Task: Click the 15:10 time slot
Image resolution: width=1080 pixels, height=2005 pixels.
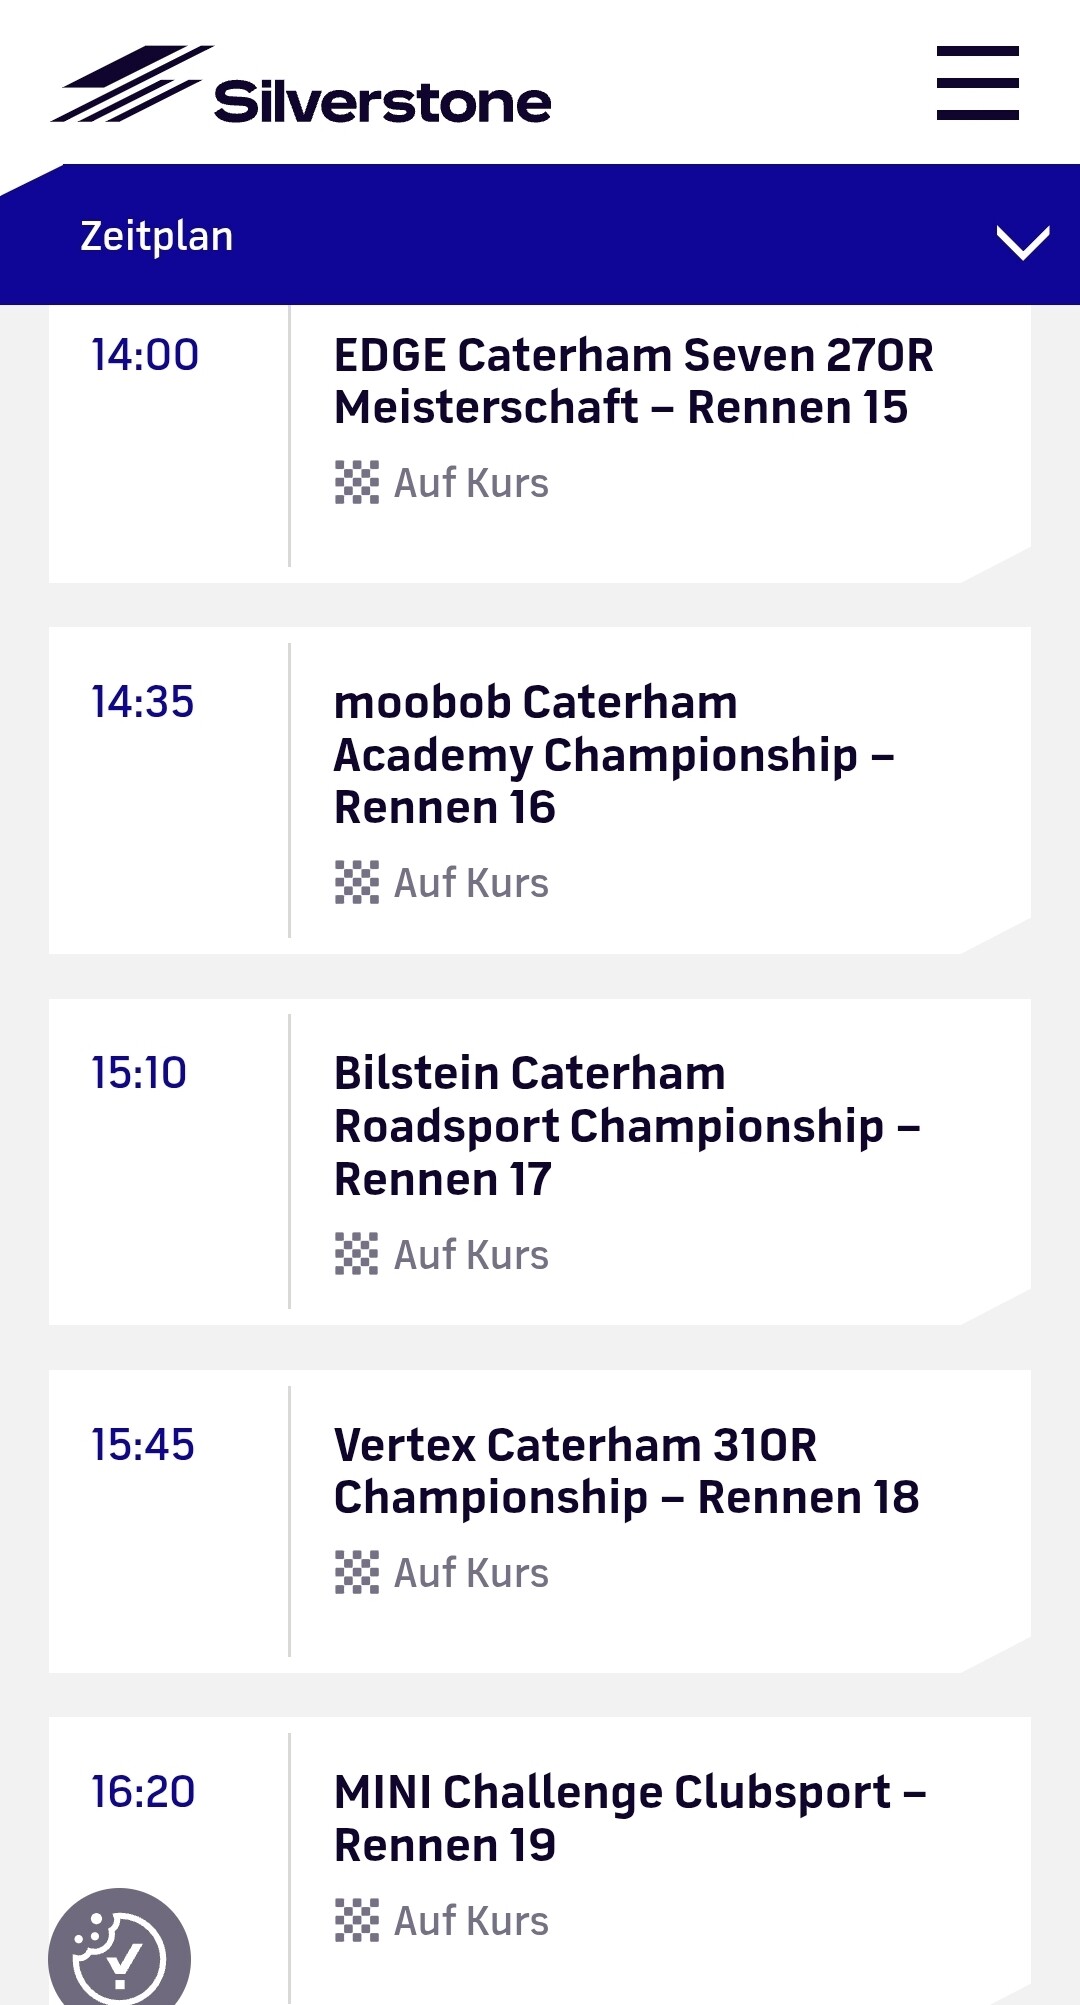Action: tap(139, 1073)
